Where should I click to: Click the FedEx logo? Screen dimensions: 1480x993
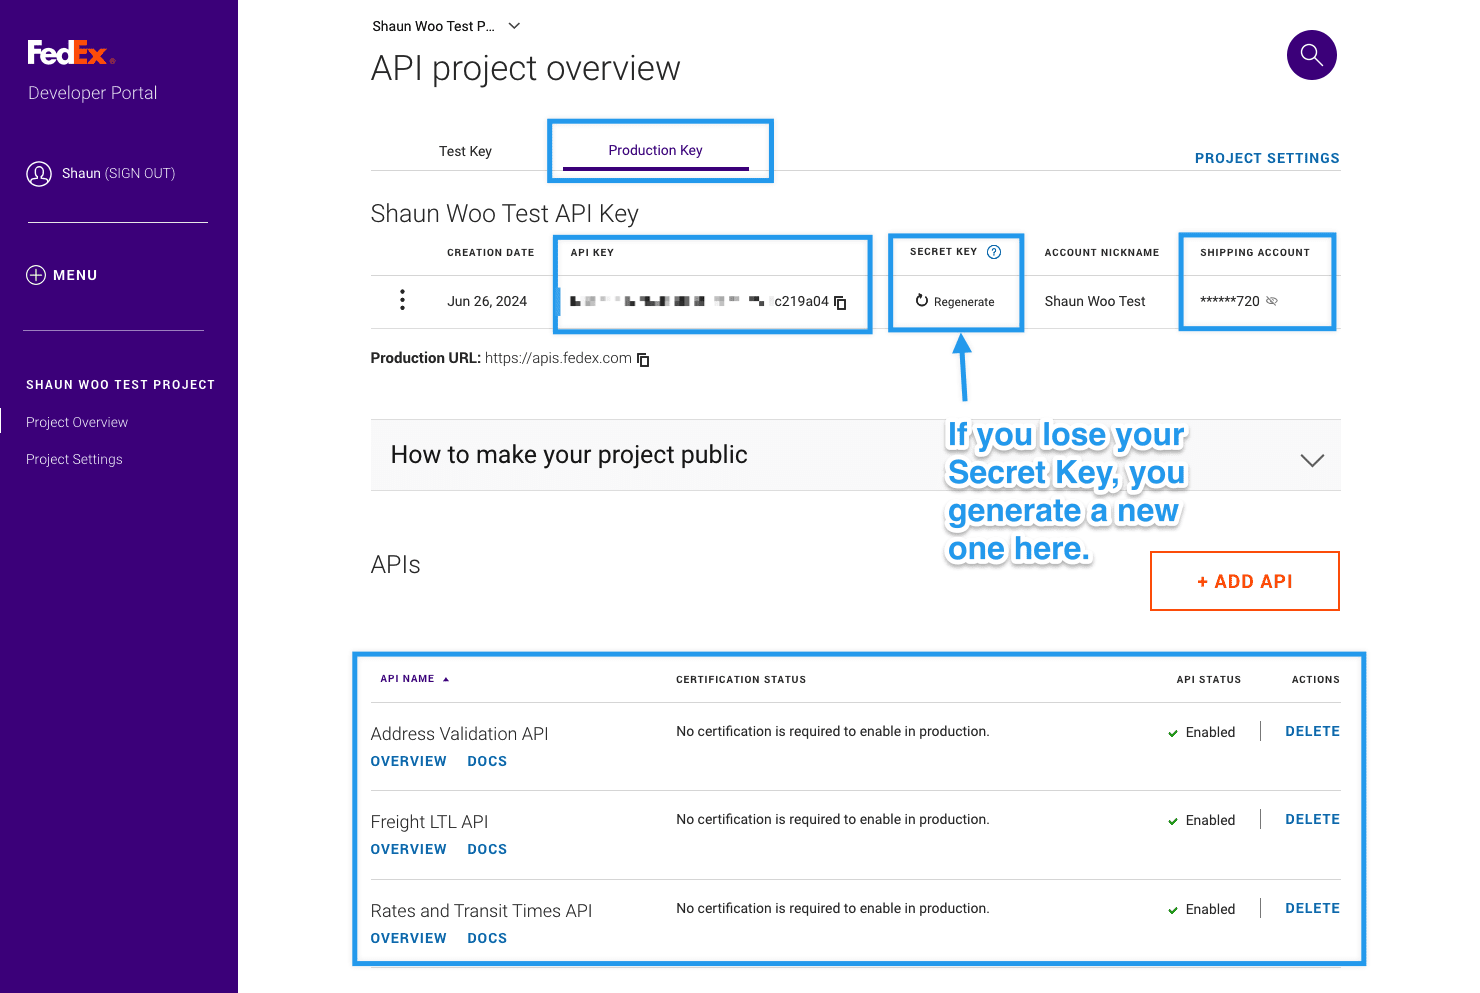(71, 53)
